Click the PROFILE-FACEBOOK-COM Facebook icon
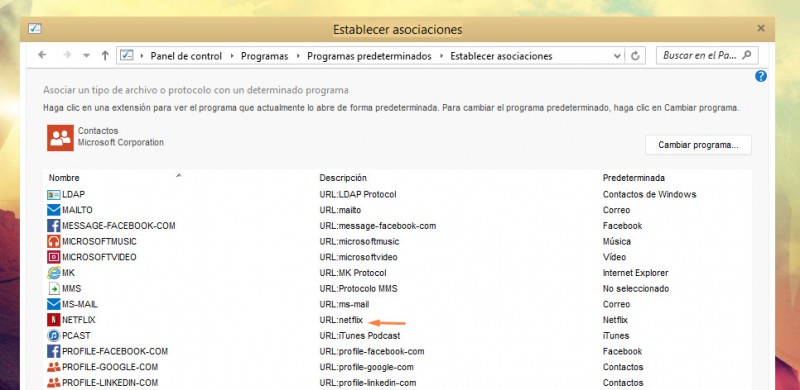Screen dimensions: 800x390 coord(54,351)
